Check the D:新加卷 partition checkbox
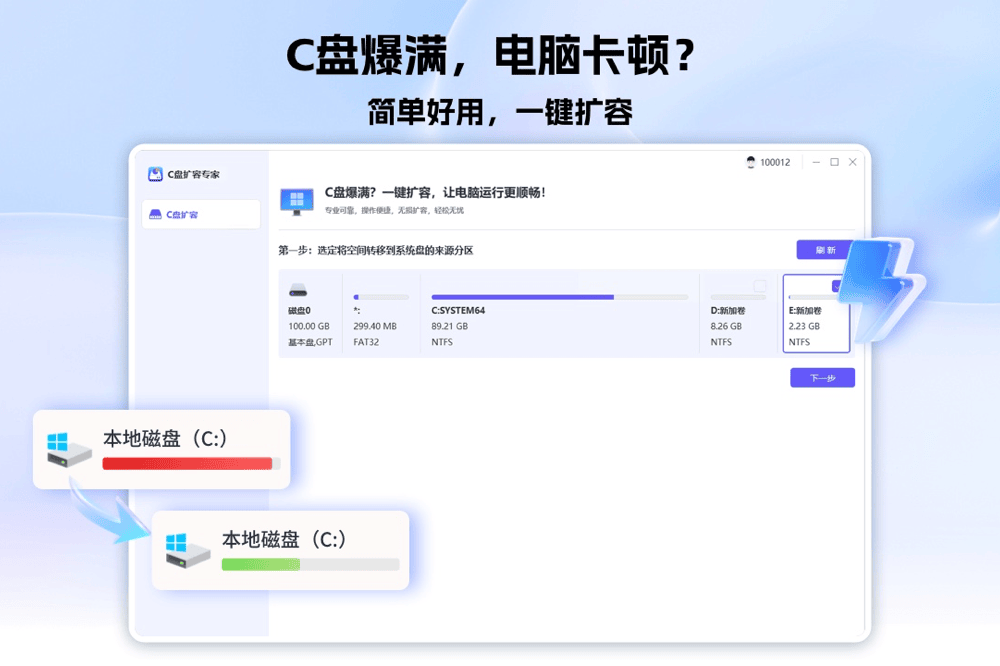Image resolution: width=1000 pixels, height=666 pixels. tap(760, 285)
